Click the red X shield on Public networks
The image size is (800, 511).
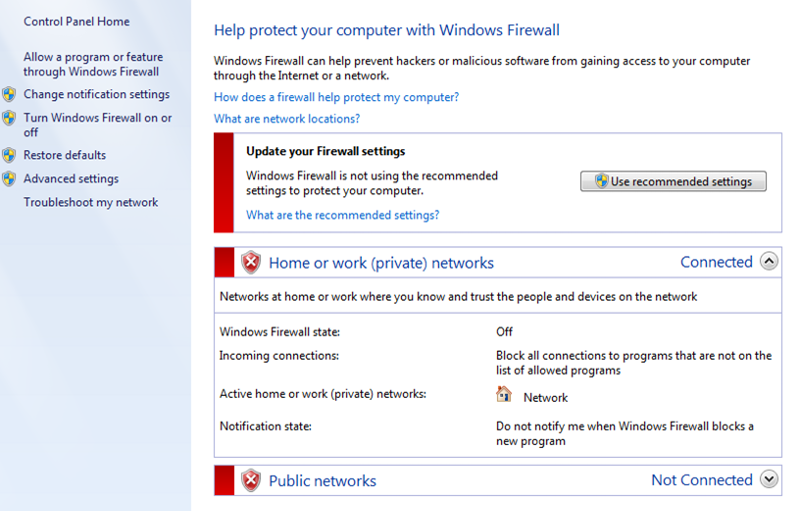251,480
